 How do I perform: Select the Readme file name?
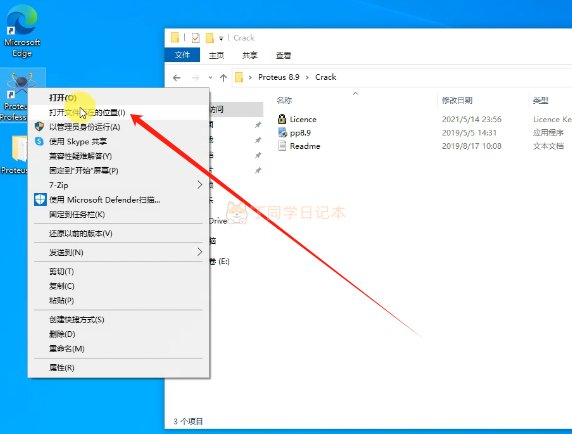point(305,146)
